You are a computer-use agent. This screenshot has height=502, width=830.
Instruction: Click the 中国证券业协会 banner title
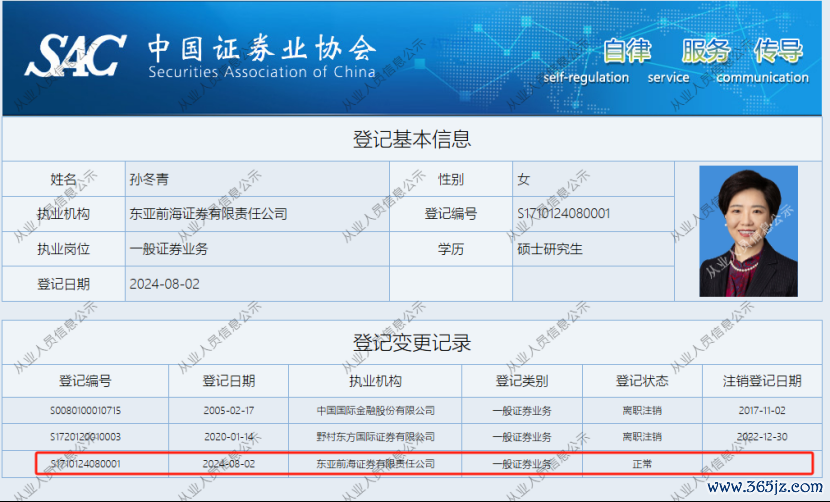[262, 49]
